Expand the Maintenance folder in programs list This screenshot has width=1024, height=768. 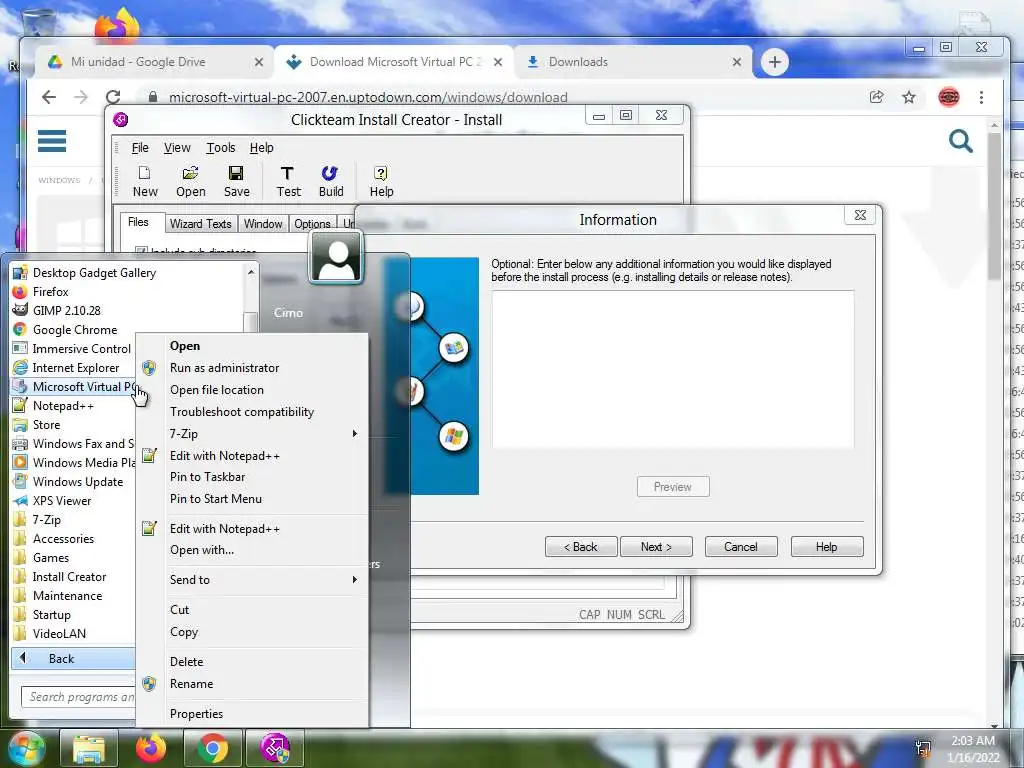[67, 596]
